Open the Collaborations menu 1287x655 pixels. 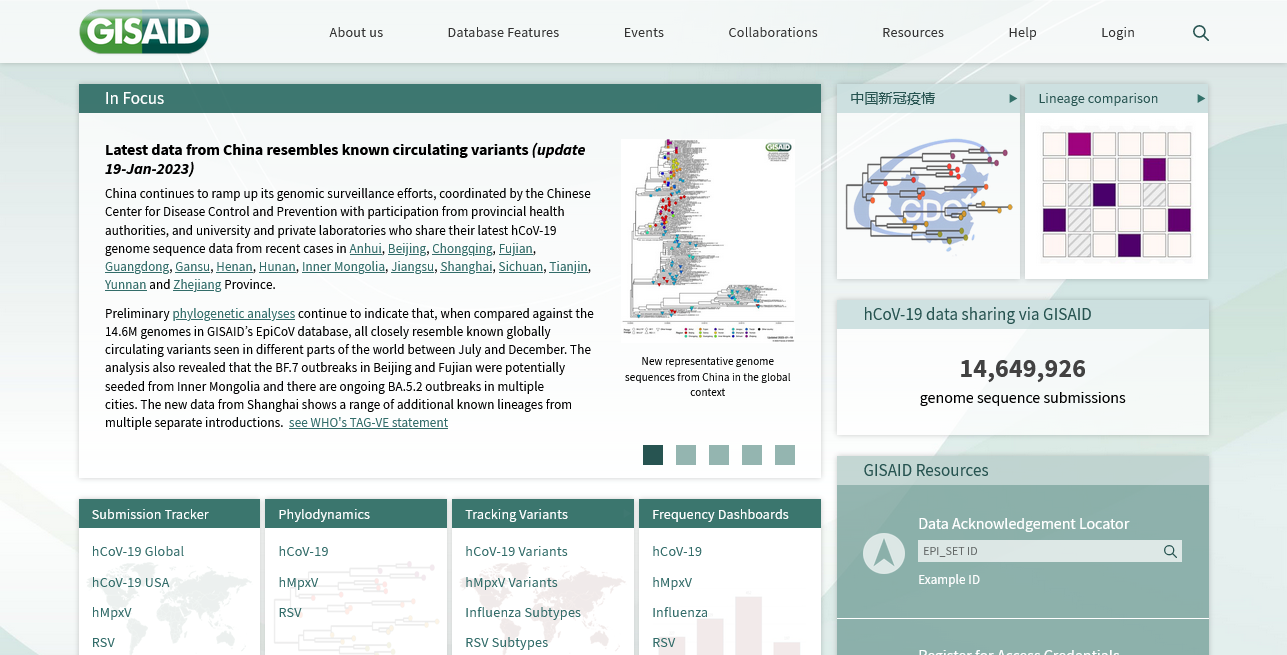[773, 32]
